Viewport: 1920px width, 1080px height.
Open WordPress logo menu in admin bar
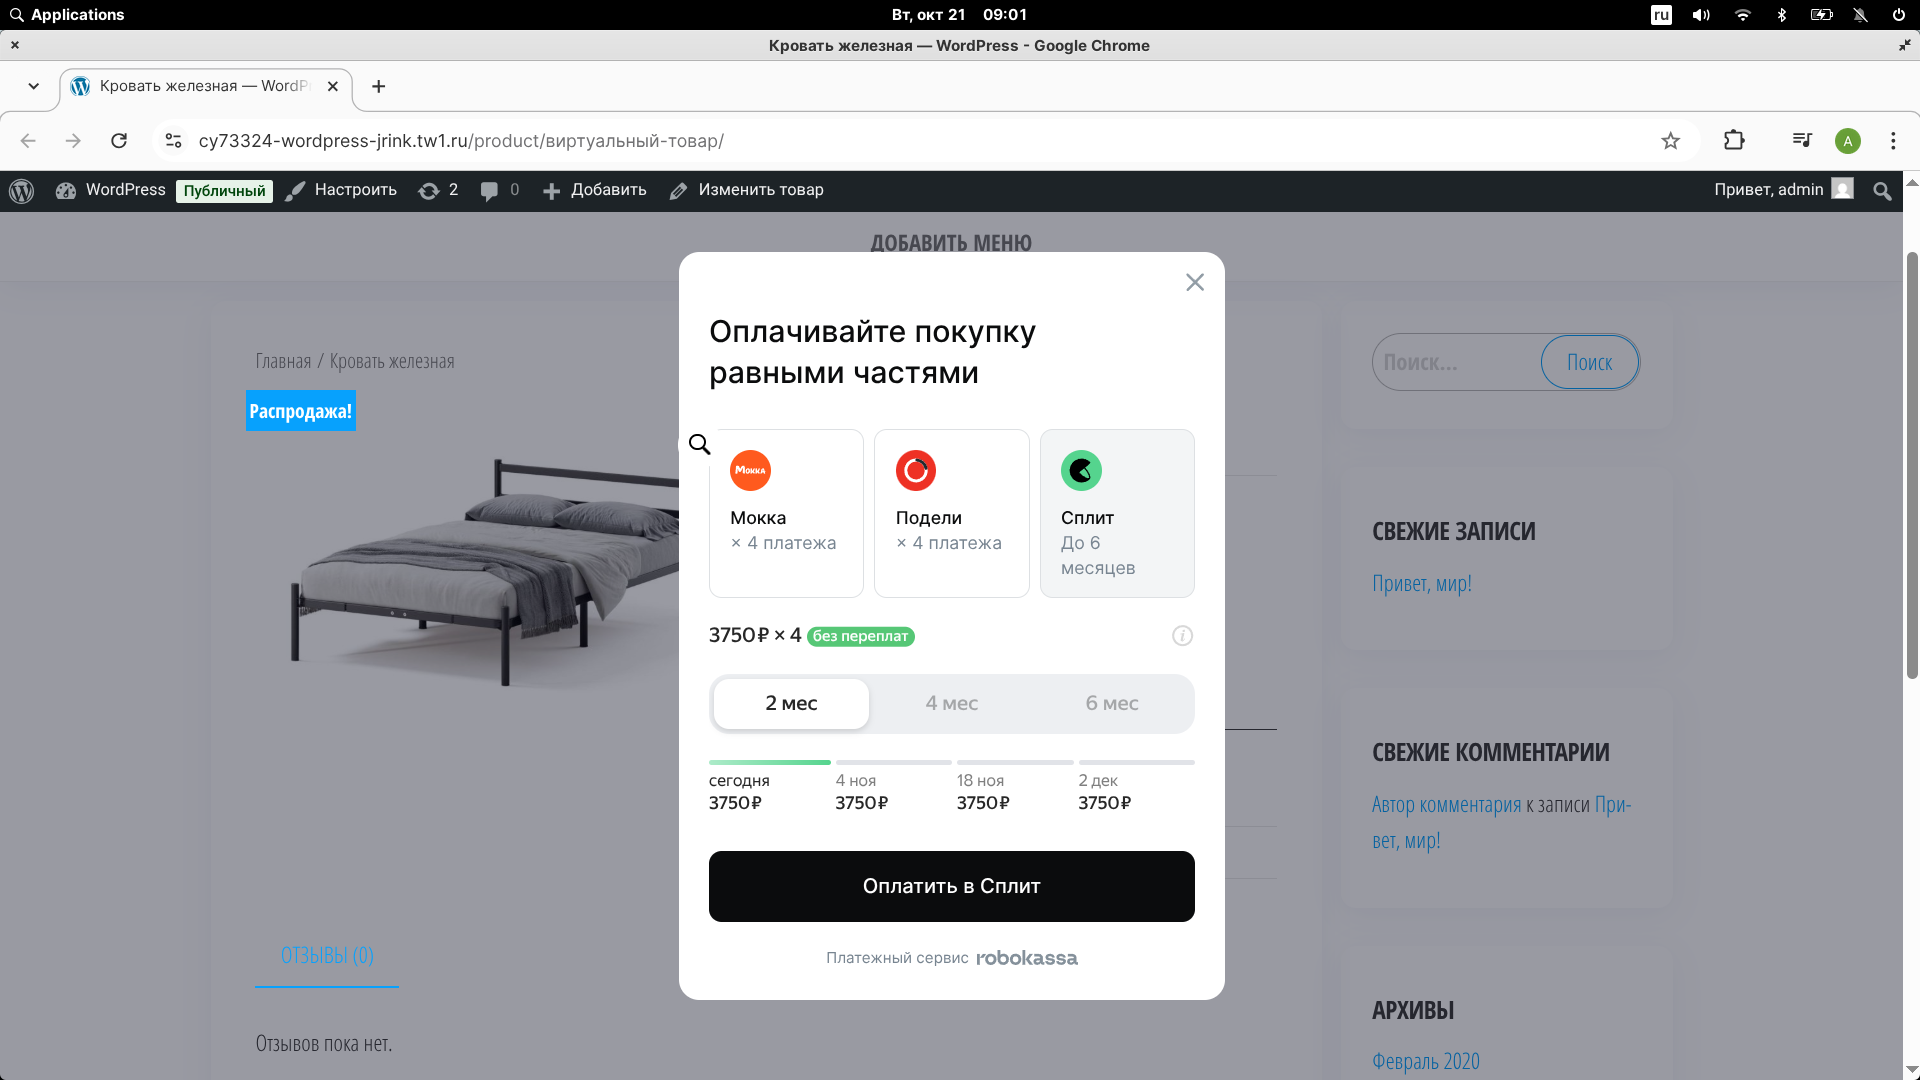22,190
